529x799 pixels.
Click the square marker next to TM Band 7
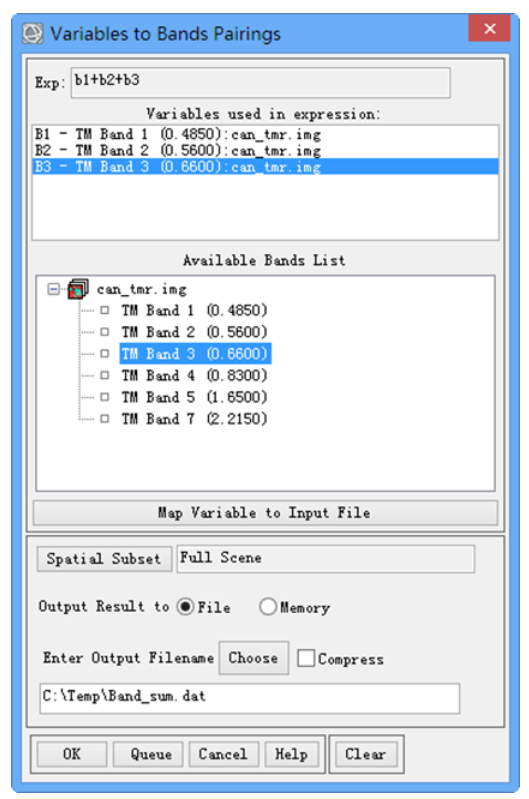point(104,418)
